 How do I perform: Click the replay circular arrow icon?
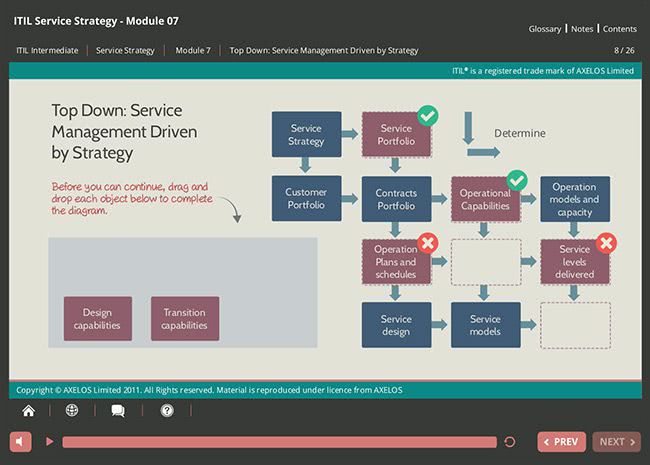pos(510,442)
